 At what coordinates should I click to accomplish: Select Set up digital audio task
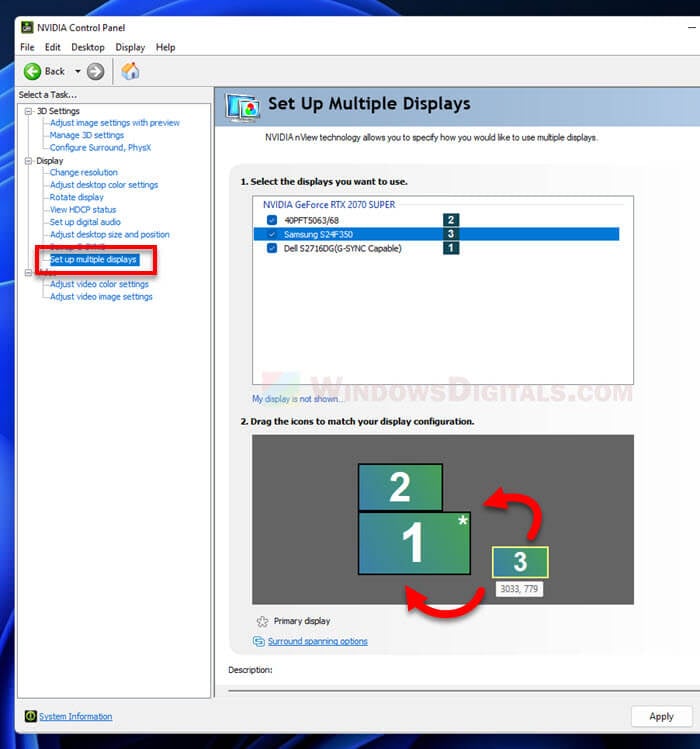pyautogui.click(x=85, y=222)
